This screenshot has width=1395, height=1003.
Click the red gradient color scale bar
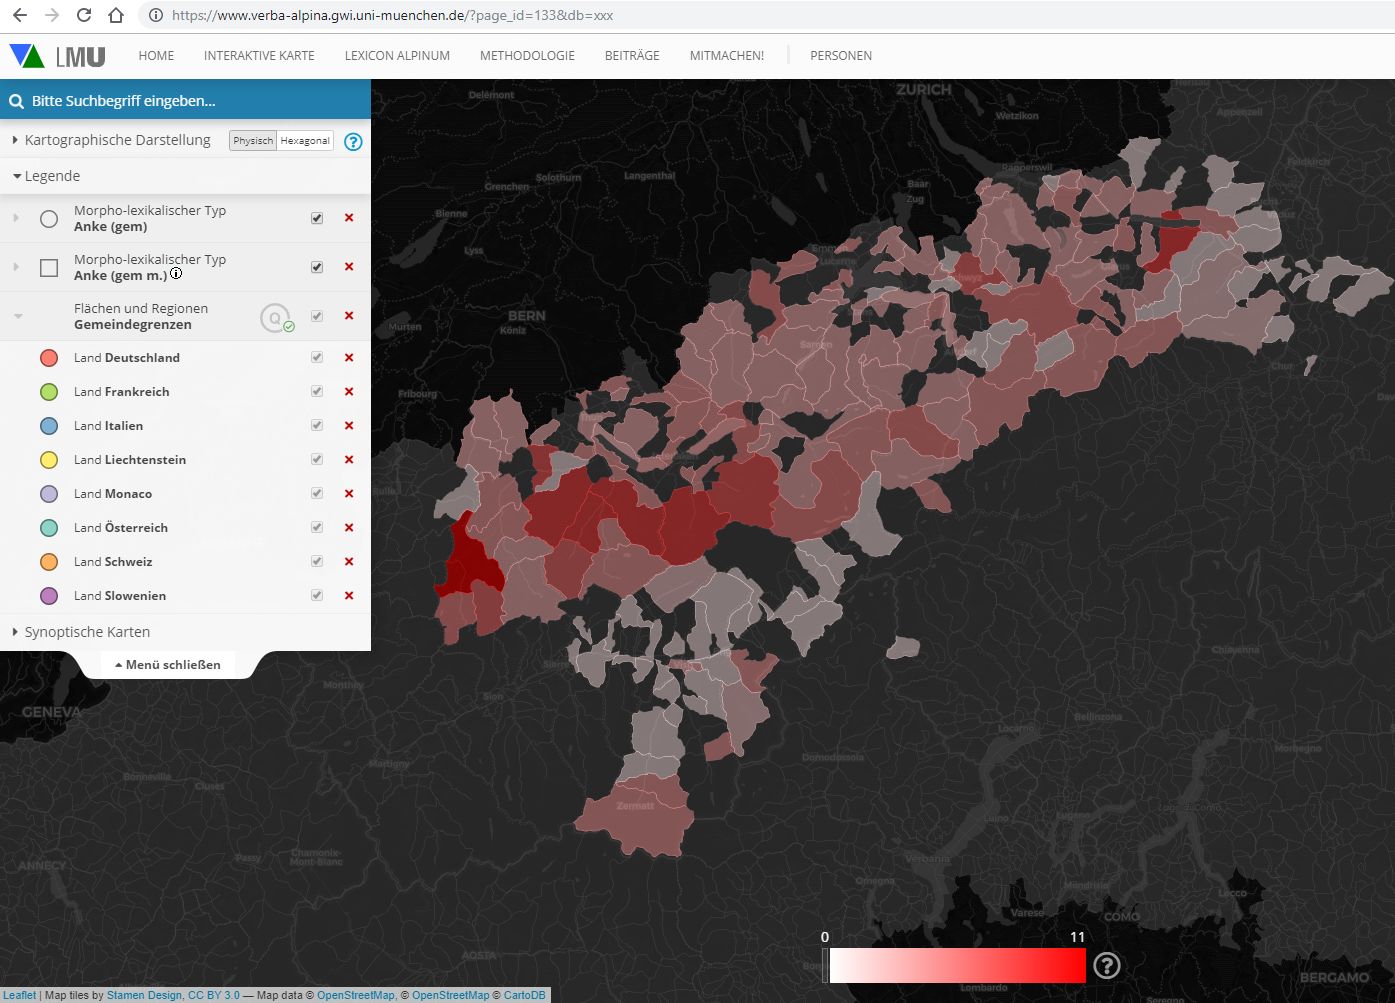(x=957, y=966)
